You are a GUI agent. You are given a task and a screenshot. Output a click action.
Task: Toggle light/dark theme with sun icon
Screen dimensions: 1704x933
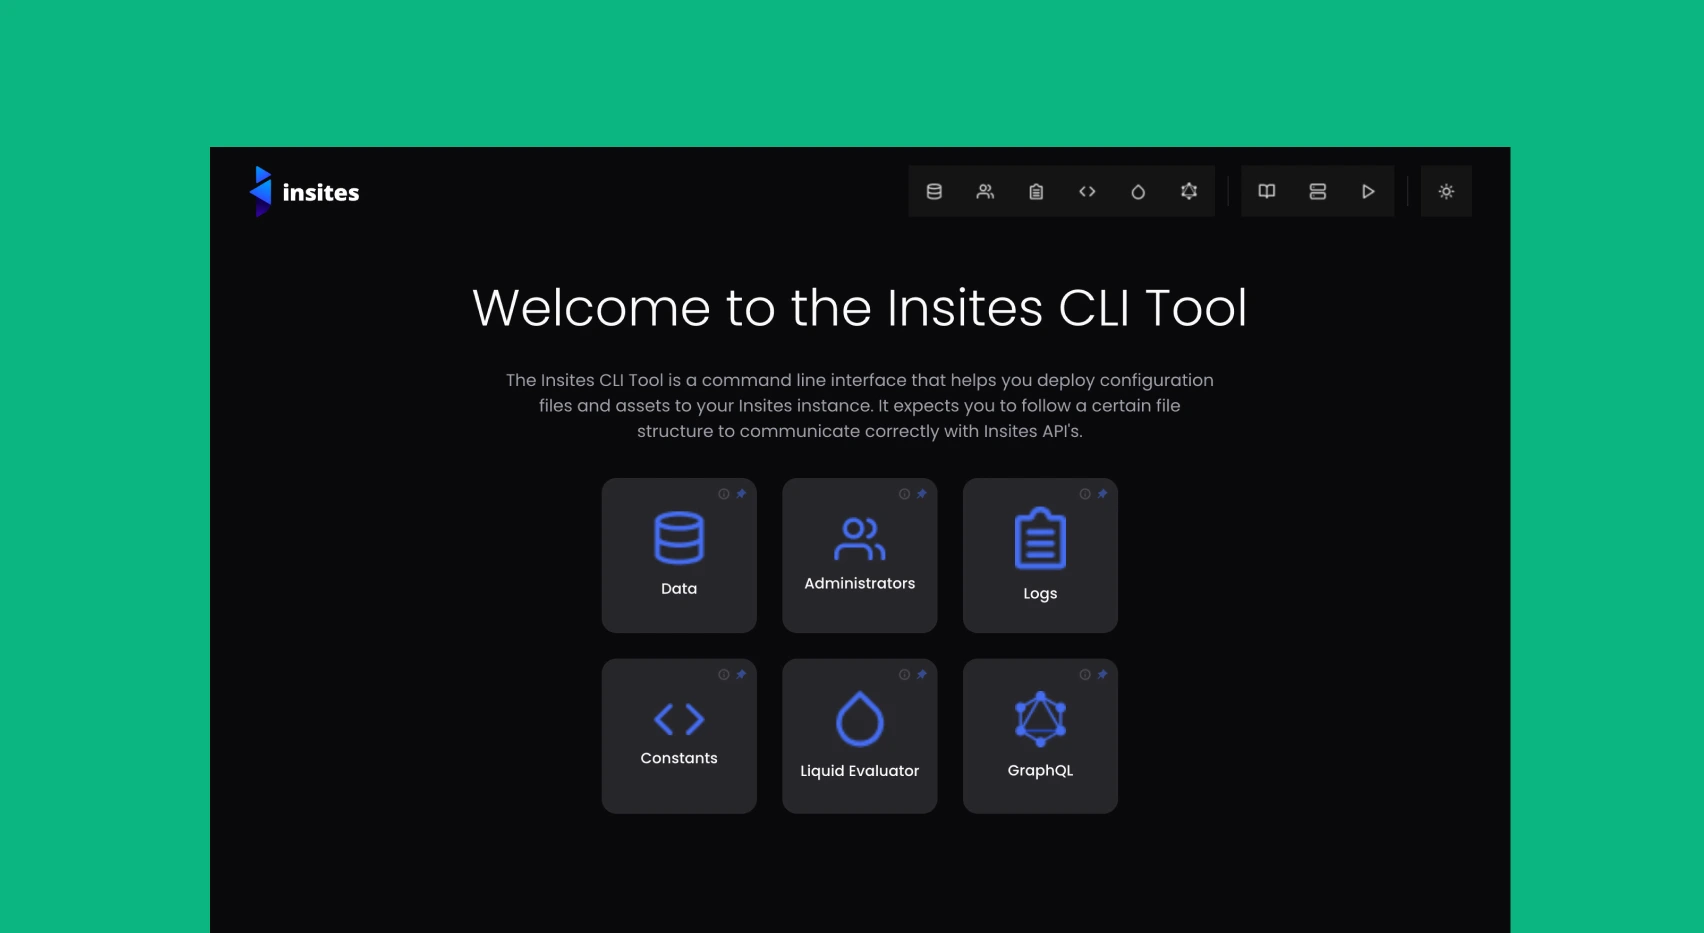tap(1446, 192)
